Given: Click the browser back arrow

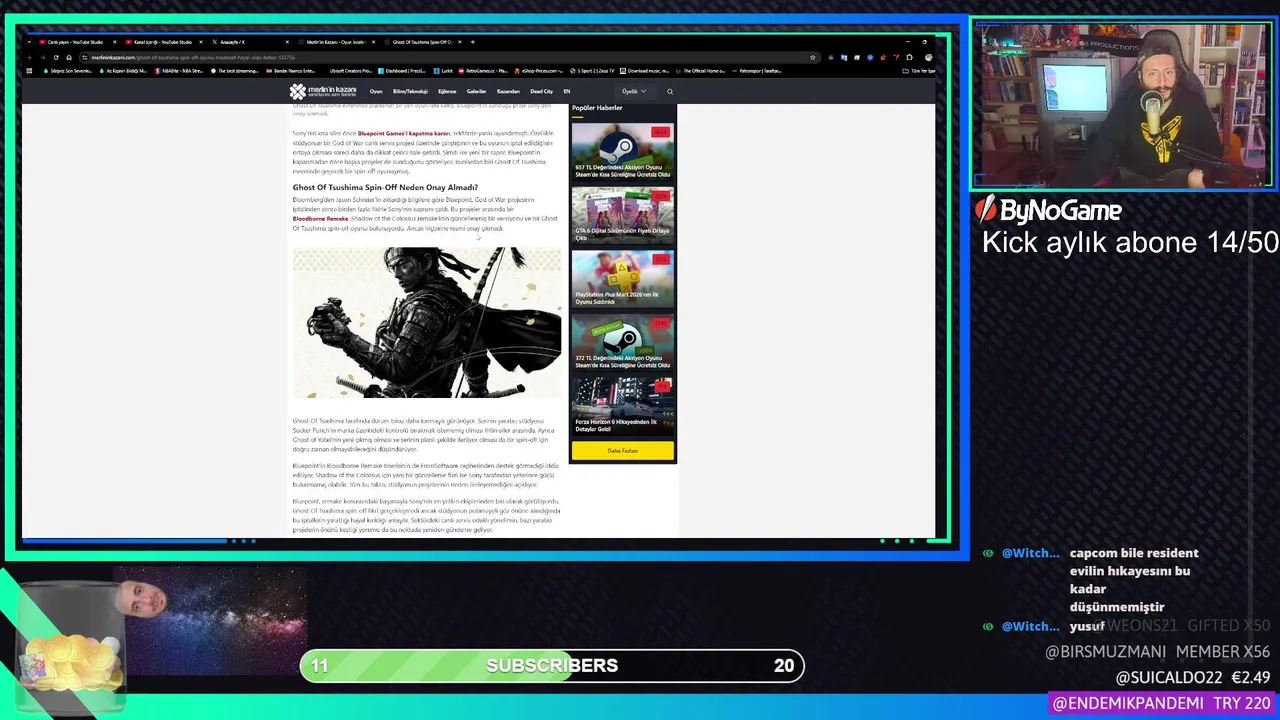Looking at the screenshot, I should click(30, 57).
